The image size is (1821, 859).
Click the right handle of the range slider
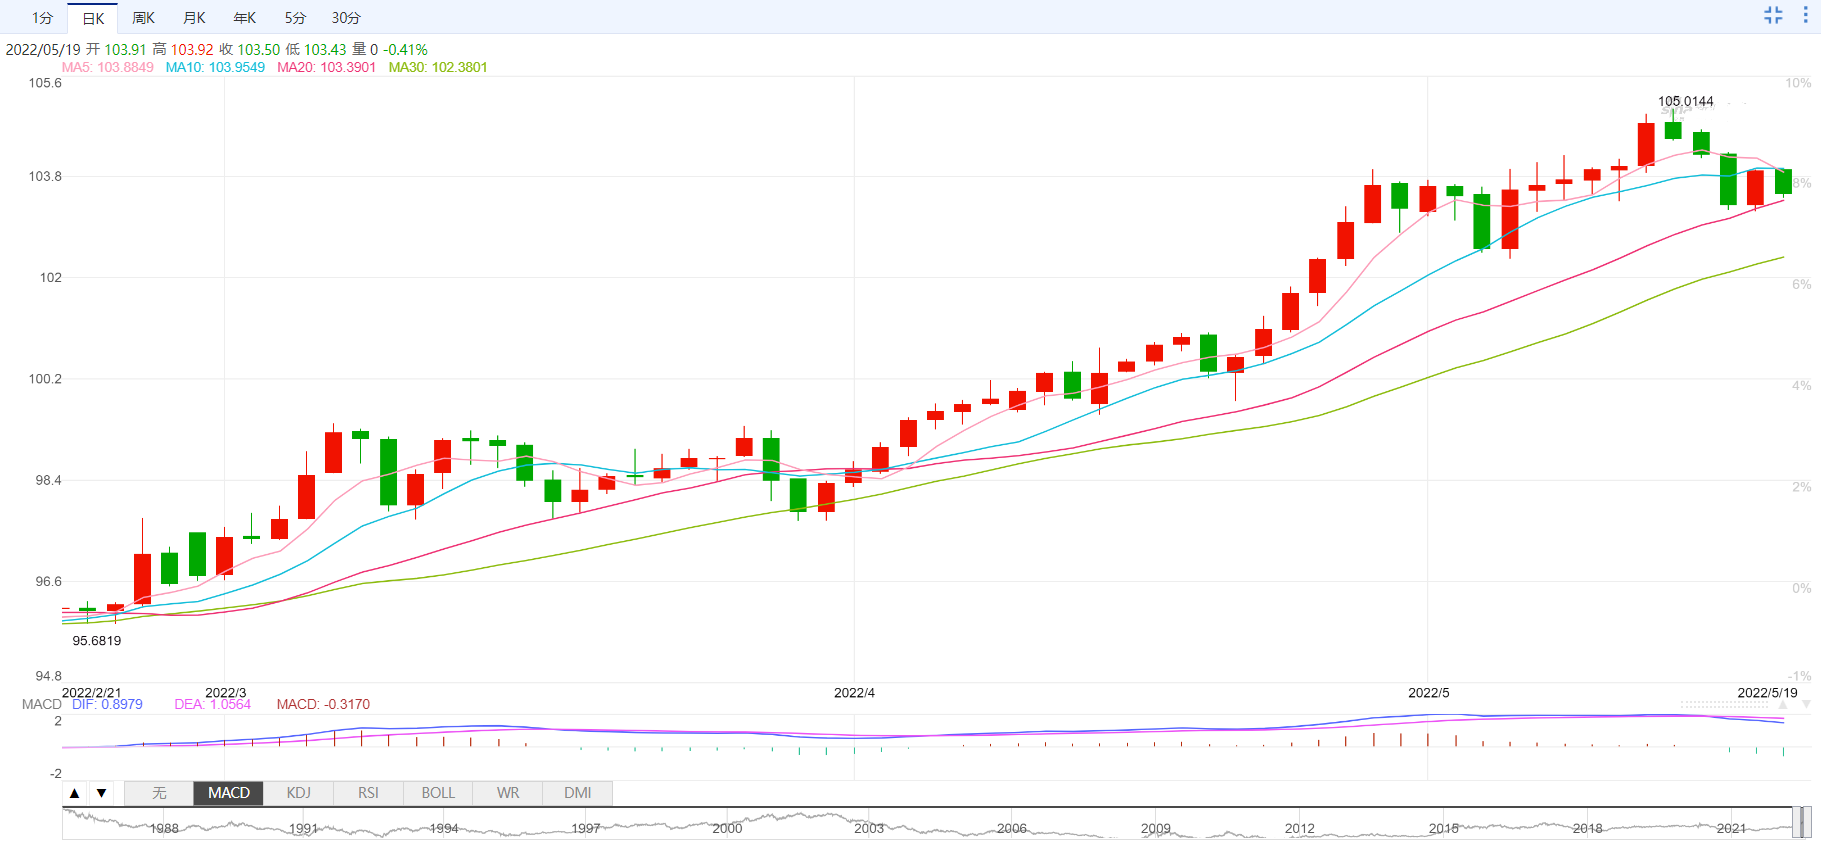[x=1807, y=822]
